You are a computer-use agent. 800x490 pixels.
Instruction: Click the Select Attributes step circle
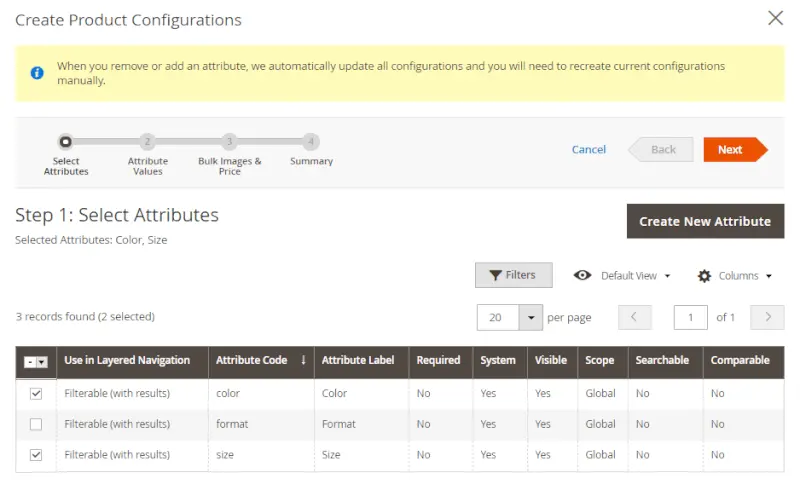(66, 142)
